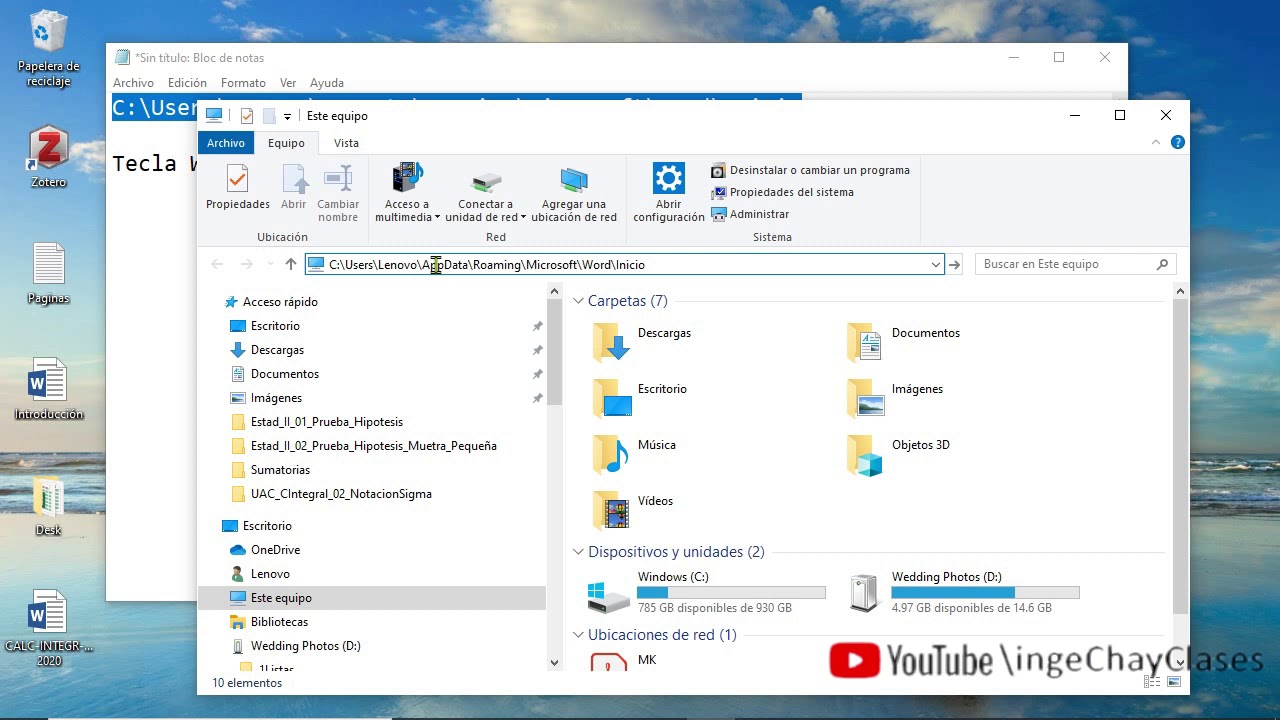Switch to the Equipo ribbon tab

(x=286, y=143)
